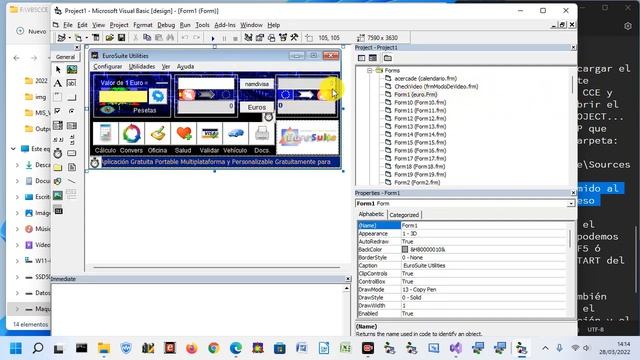Select the Caption property value field
Screen dimensions: 640x360
tap(484, 265)
